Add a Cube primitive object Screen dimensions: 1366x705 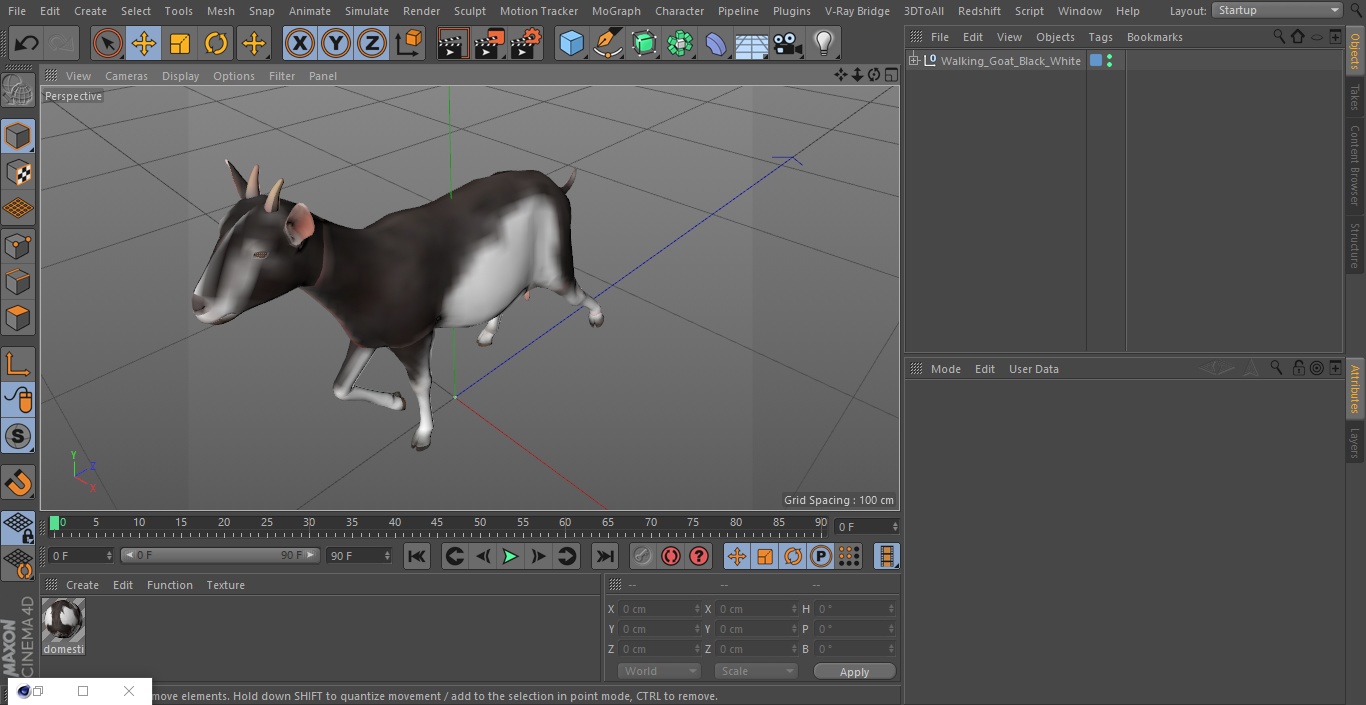pyautogui.click(x=571, y=44)
